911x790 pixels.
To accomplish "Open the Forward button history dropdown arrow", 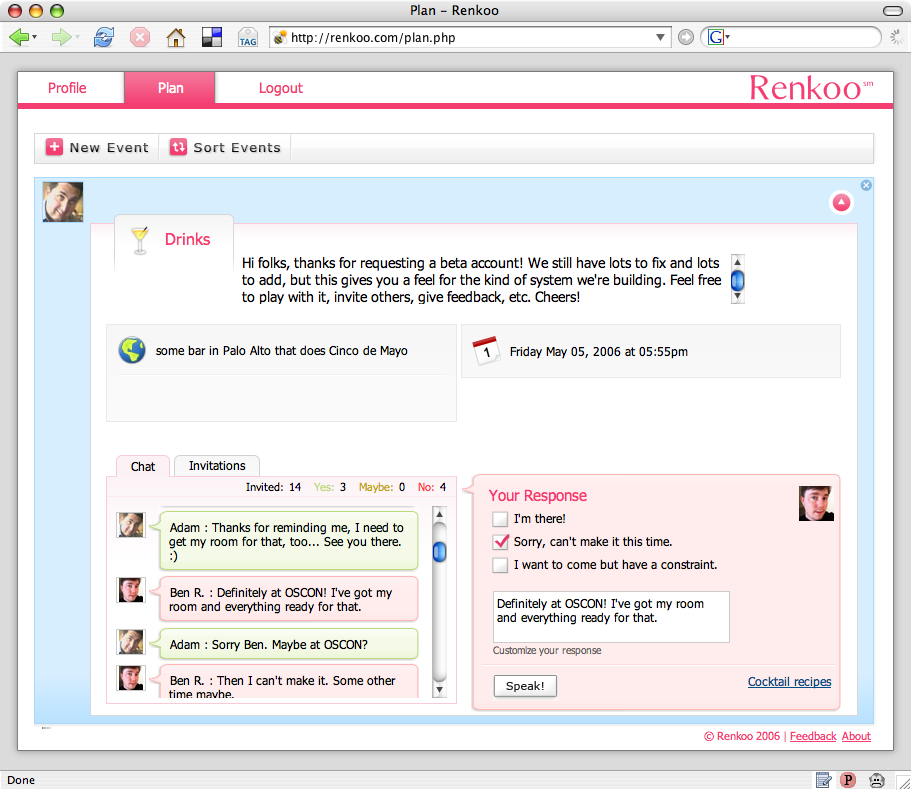I will click(x=77, y=38).
